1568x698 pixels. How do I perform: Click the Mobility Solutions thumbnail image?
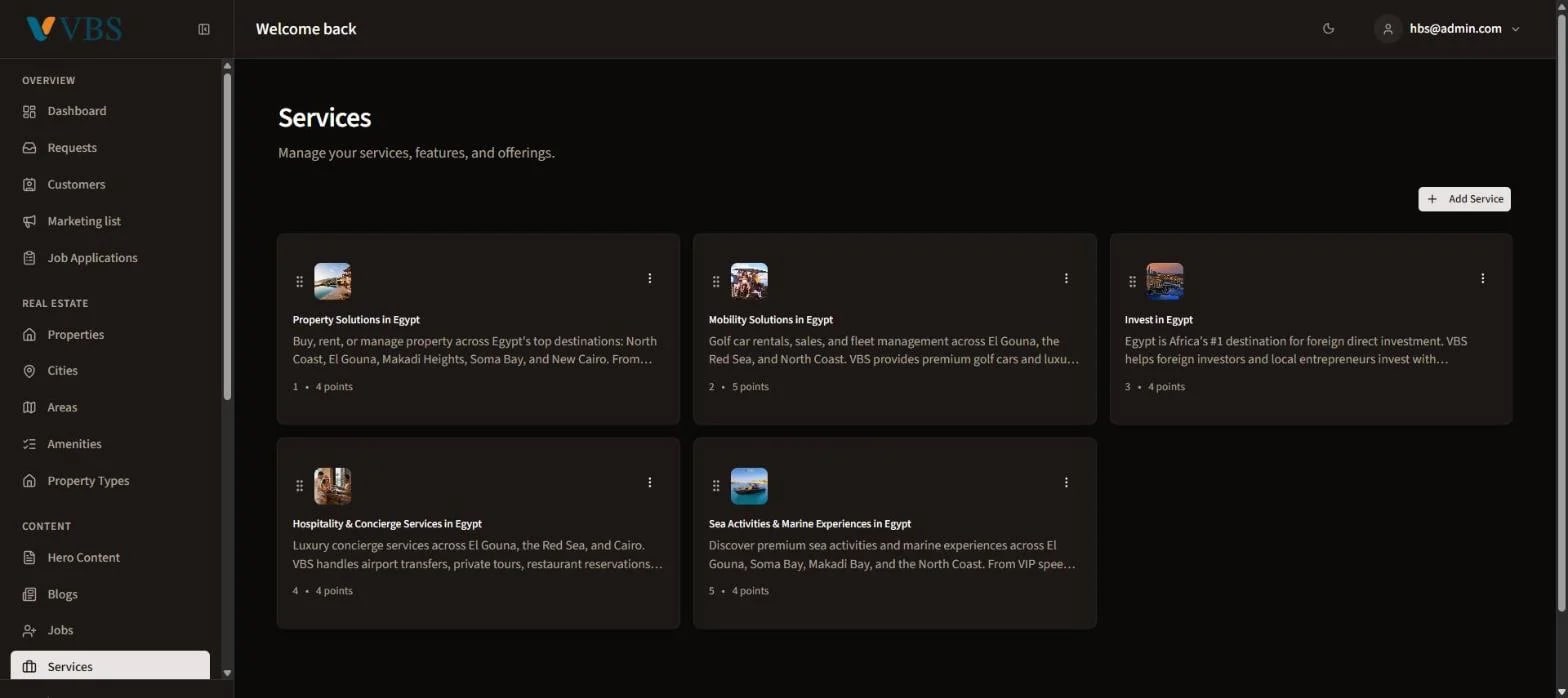(x=749, y=281)
